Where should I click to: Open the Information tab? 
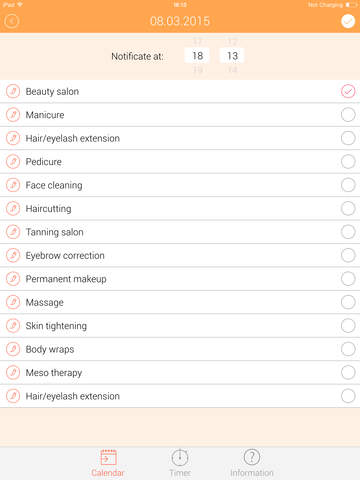coord(252,463)
